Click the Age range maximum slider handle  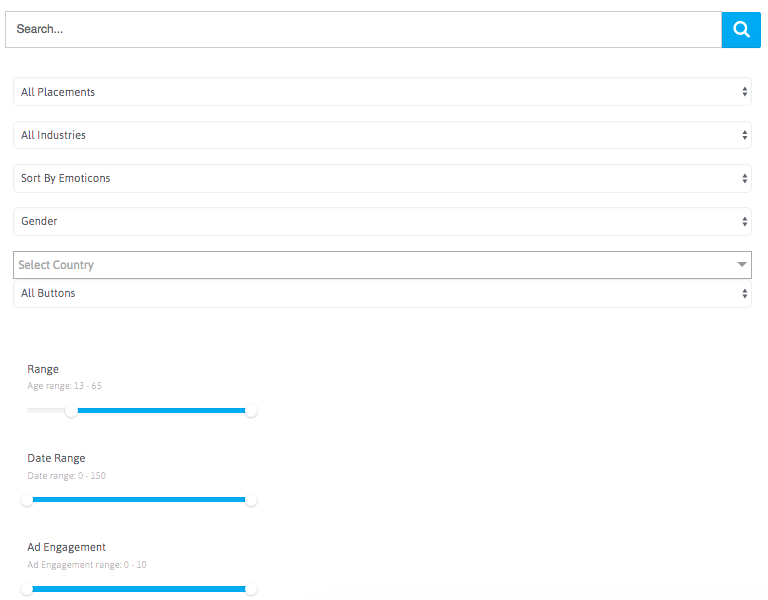[251, 411]
